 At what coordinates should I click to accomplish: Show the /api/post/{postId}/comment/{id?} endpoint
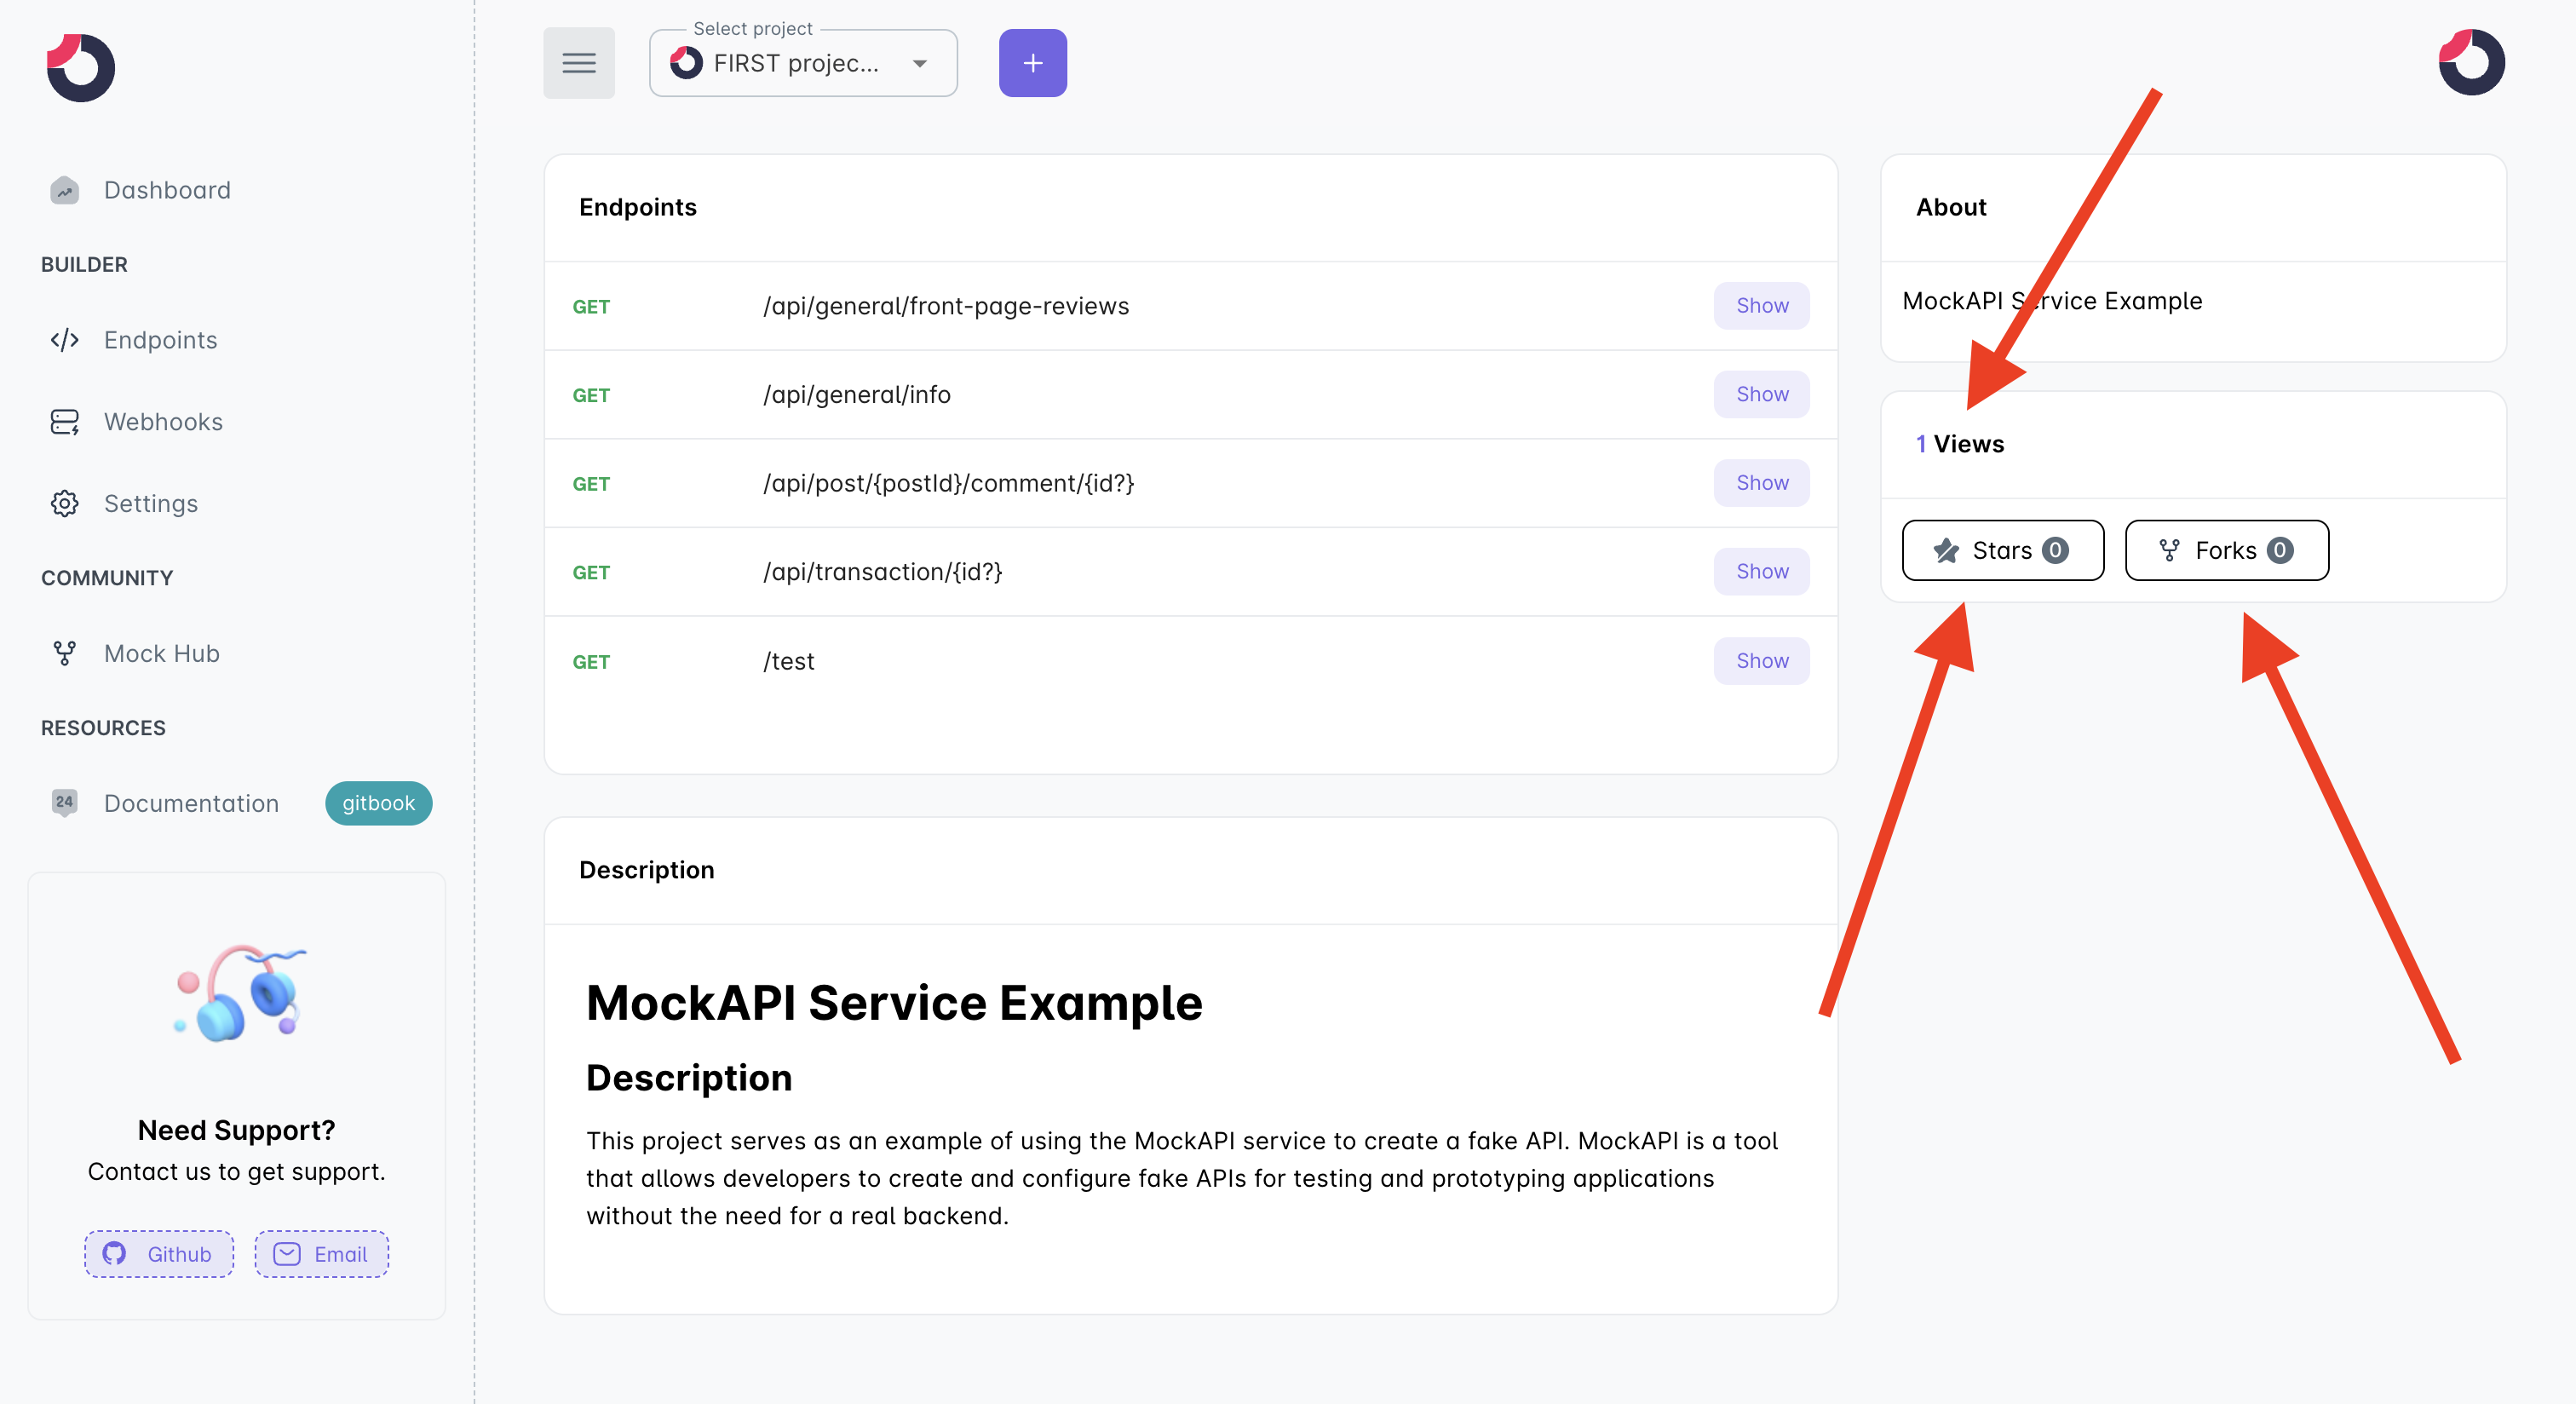tap(1761, 483)
